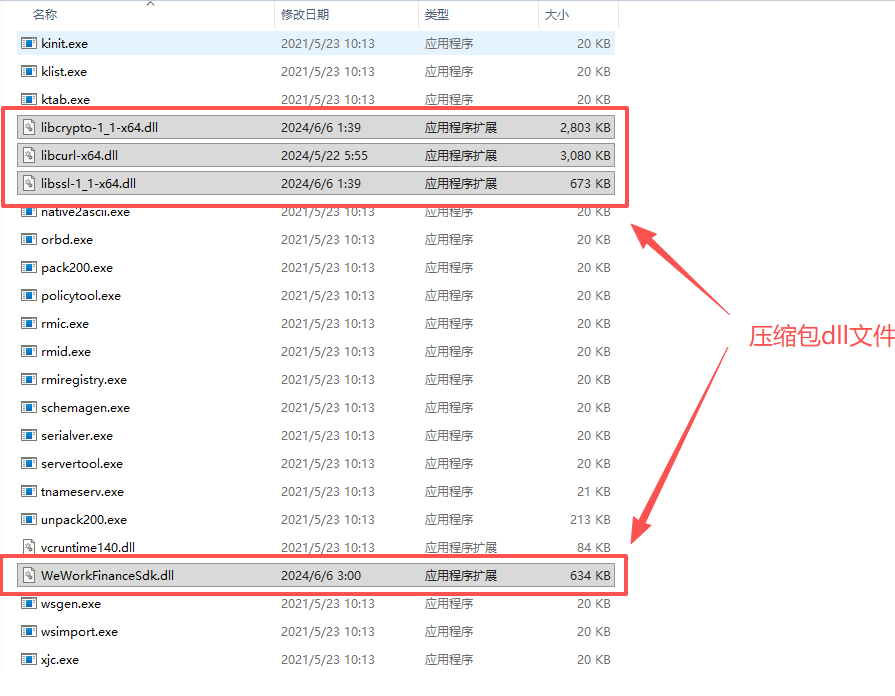The image size is (895, 696).
Task: Click the size cell of wsgen.exe row
Action: pos(594,603)
